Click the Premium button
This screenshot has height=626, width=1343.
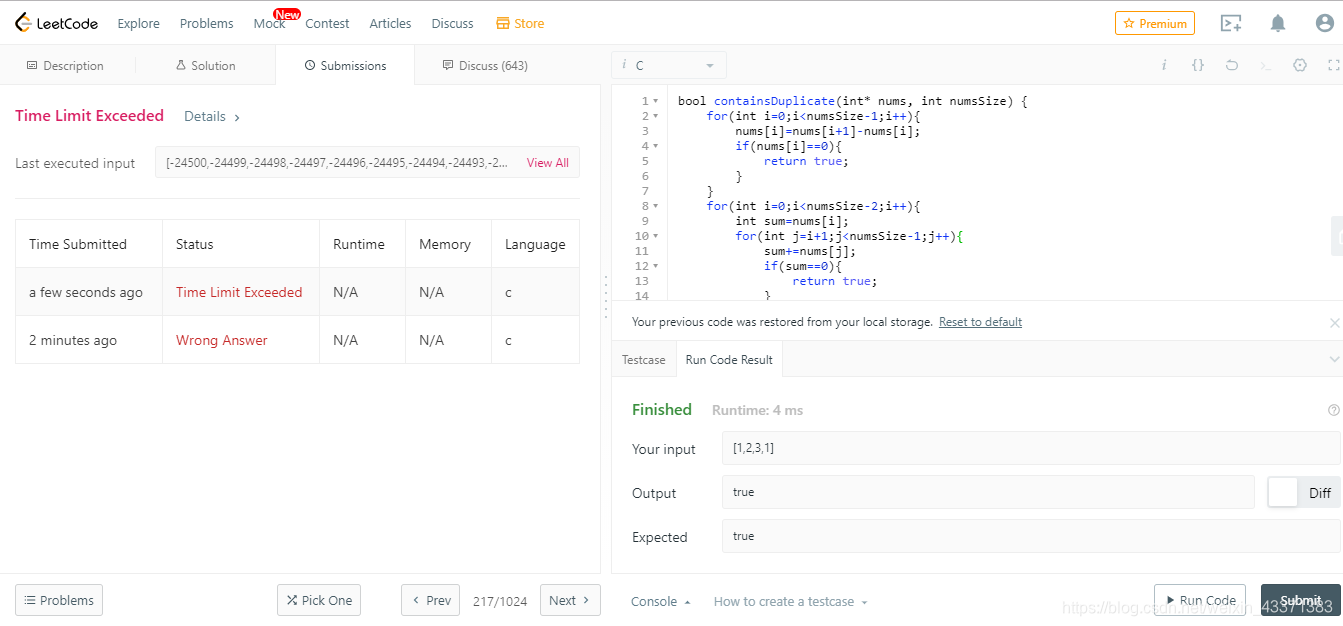pos(1155,23)
